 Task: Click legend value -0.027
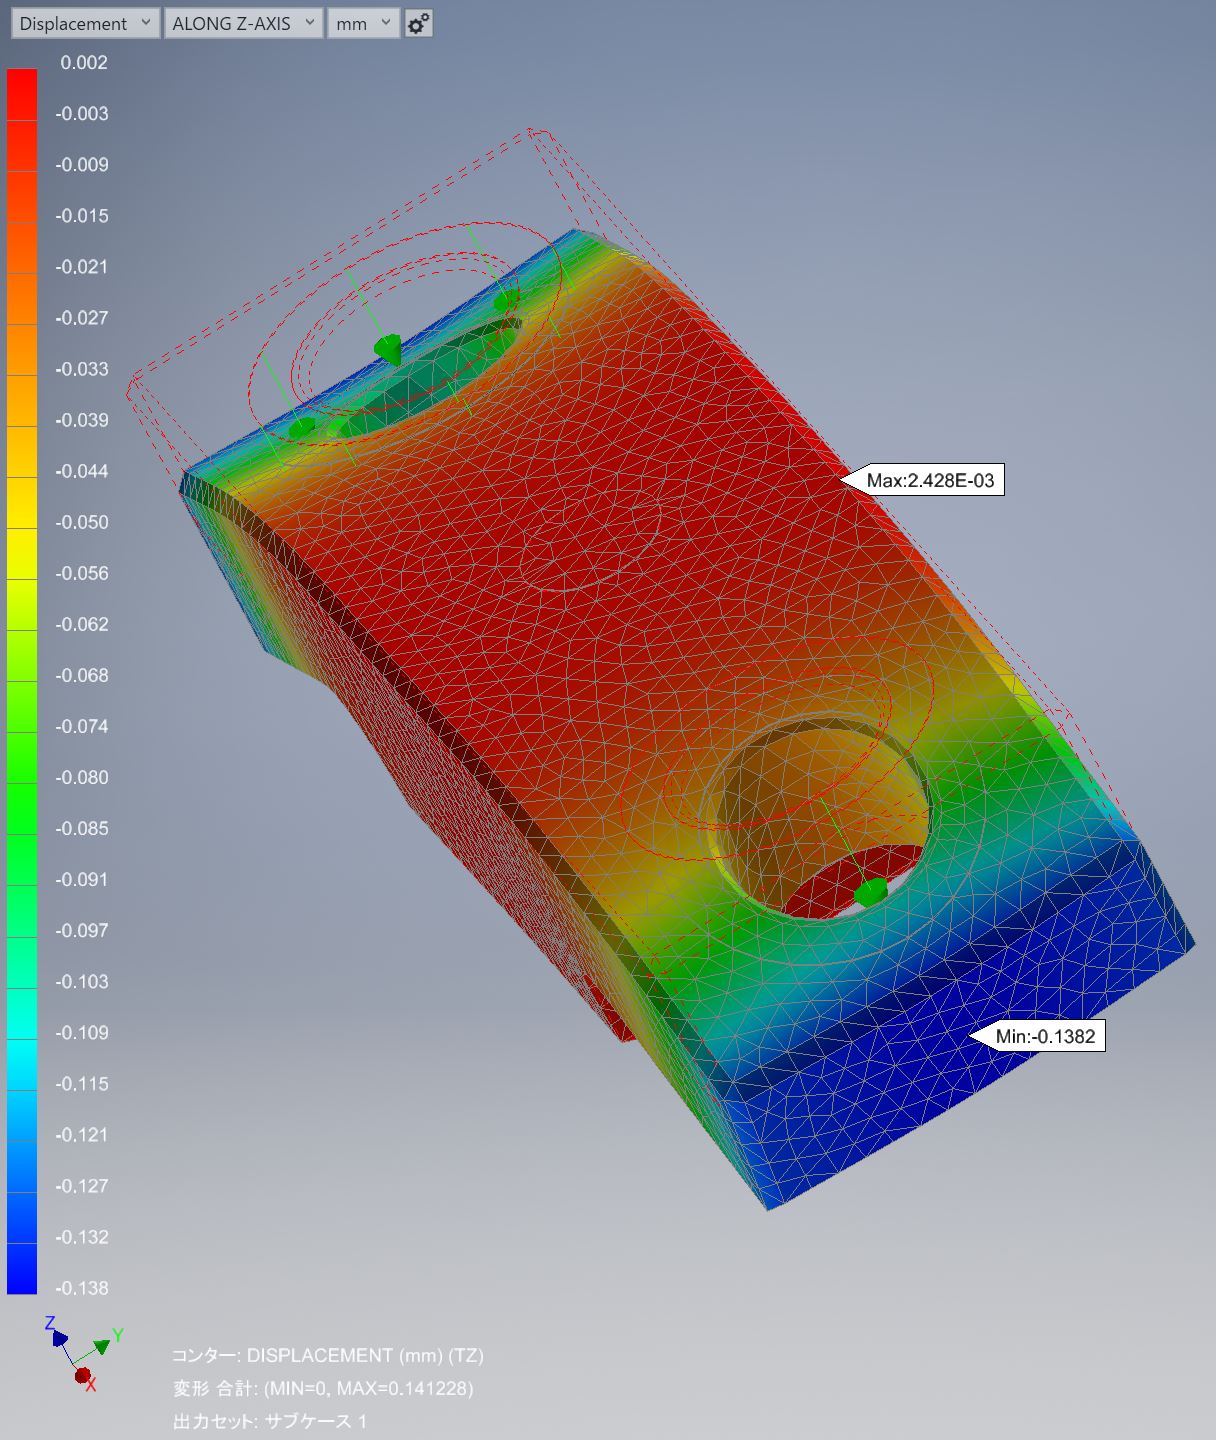[x=82, y=317]
